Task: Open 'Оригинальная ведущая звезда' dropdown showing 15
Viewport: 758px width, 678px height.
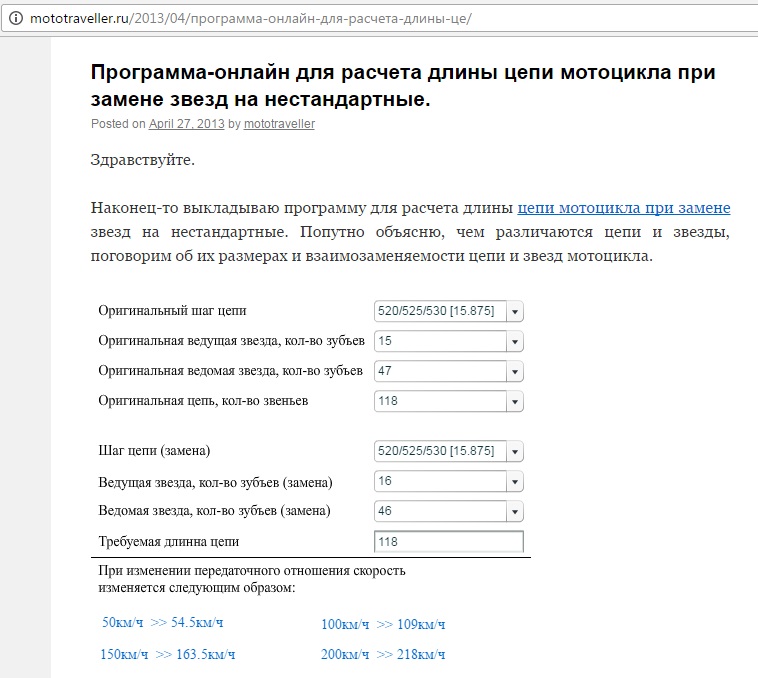Action: click(x=448, y=341)
